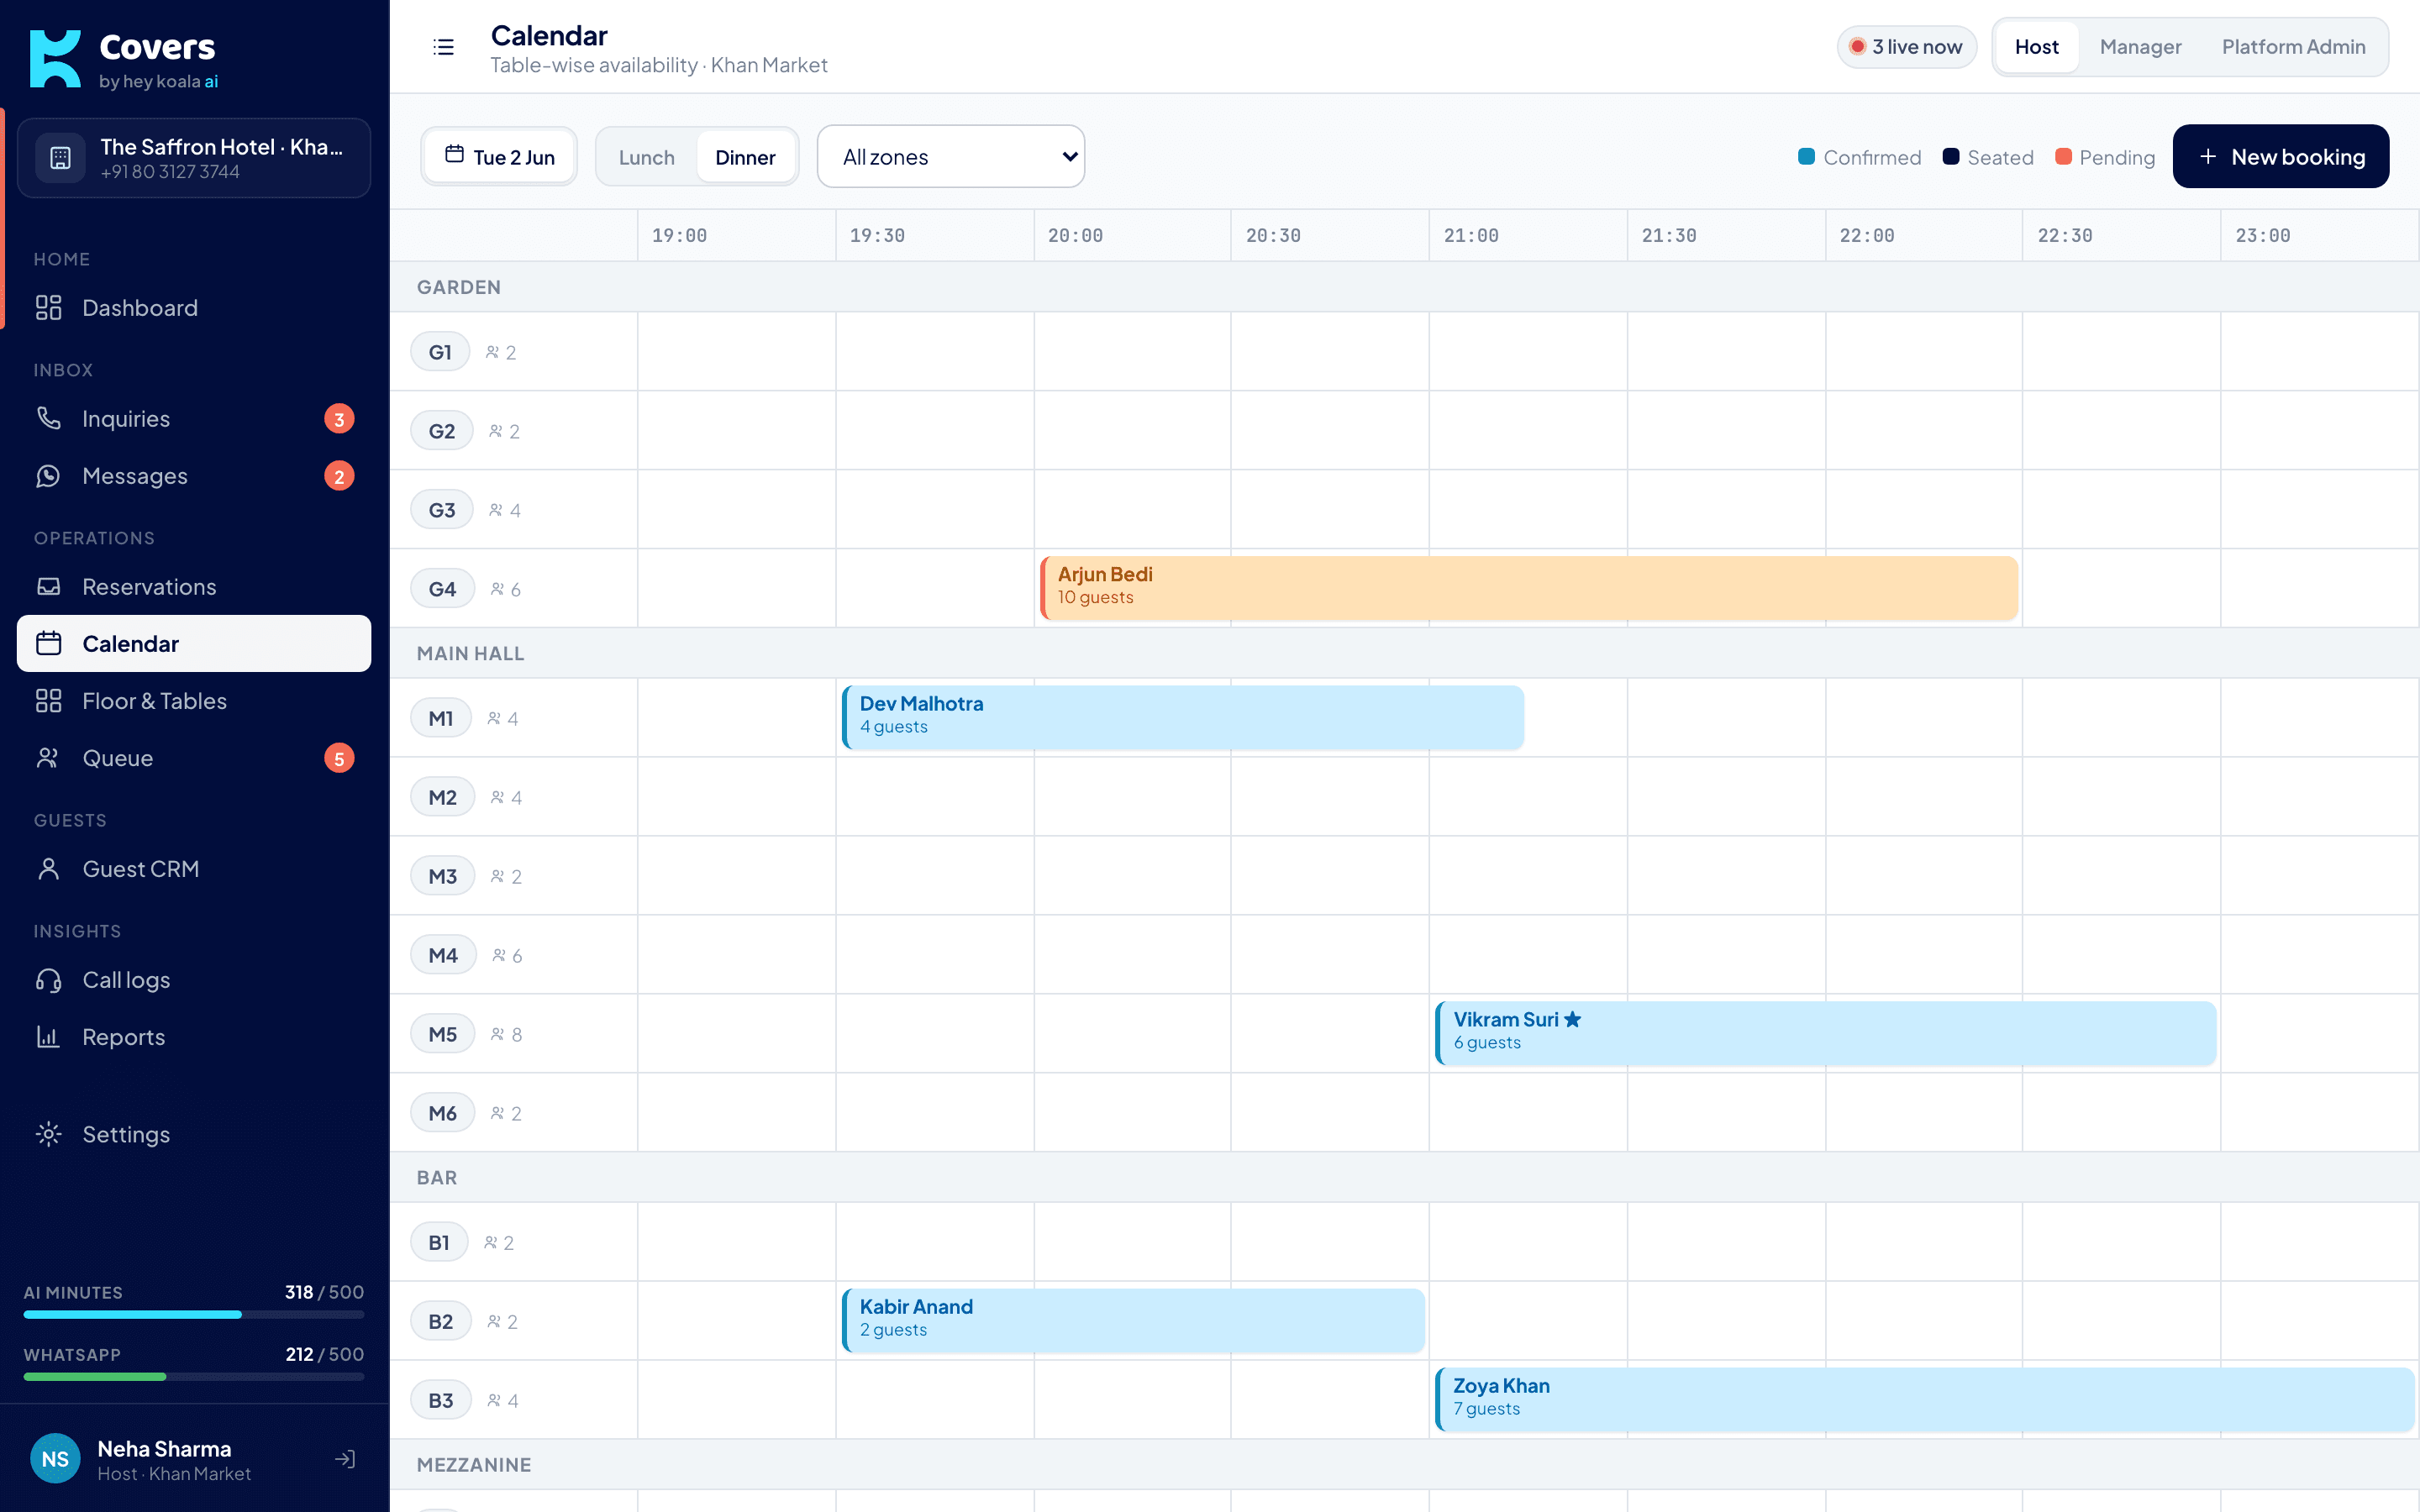Click the Call logs headset icon
The height and width of the screenshot is (1512, 2420).
[48, 980]
